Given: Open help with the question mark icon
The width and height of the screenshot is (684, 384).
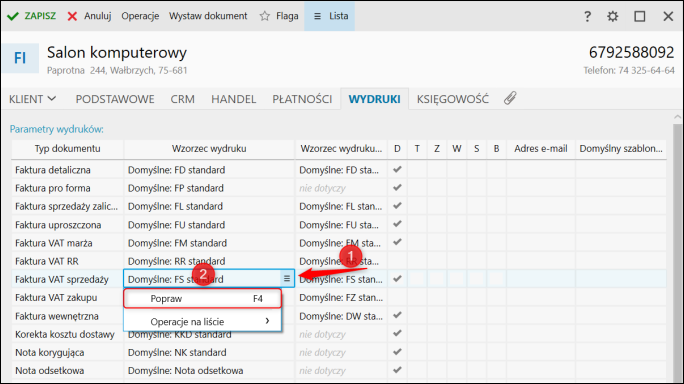Looking at the screenshot, I should pos(587,17).
